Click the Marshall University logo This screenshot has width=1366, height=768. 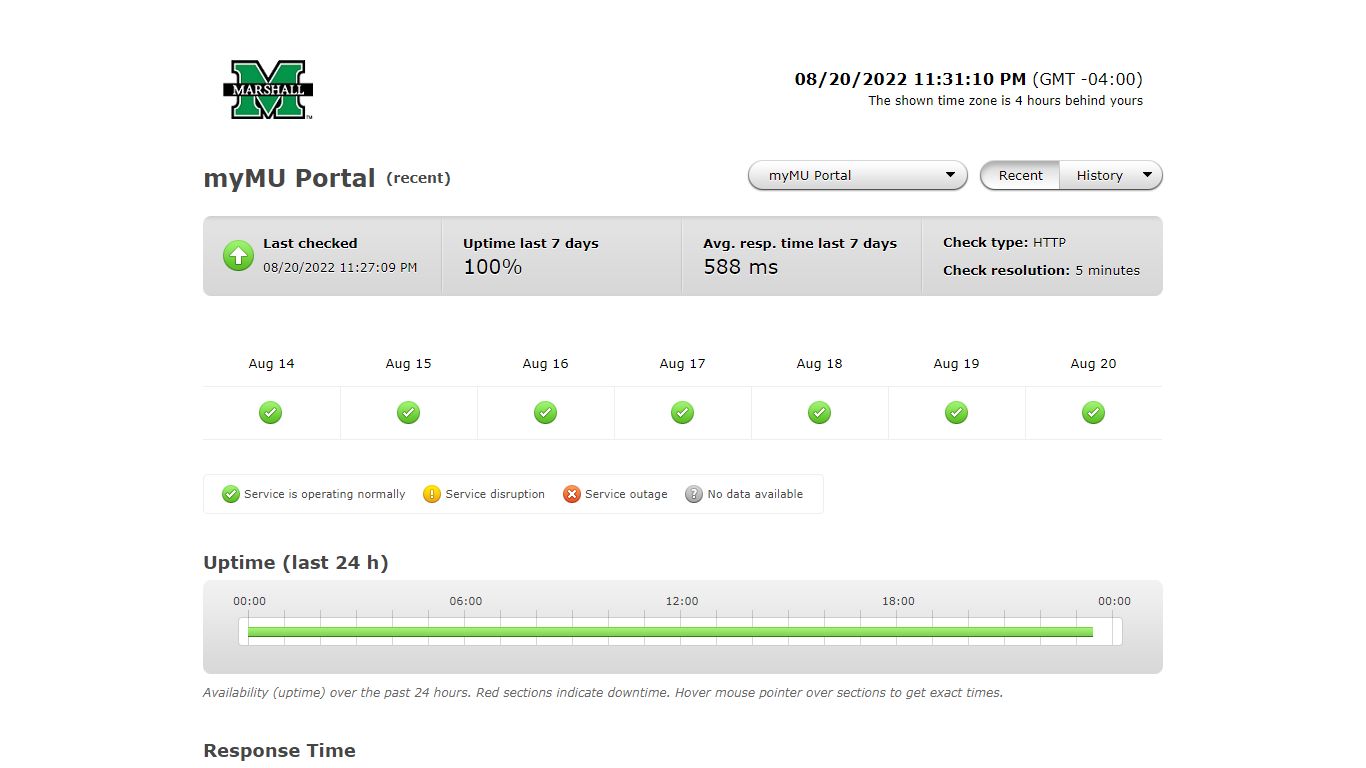(x=268, y=90)
